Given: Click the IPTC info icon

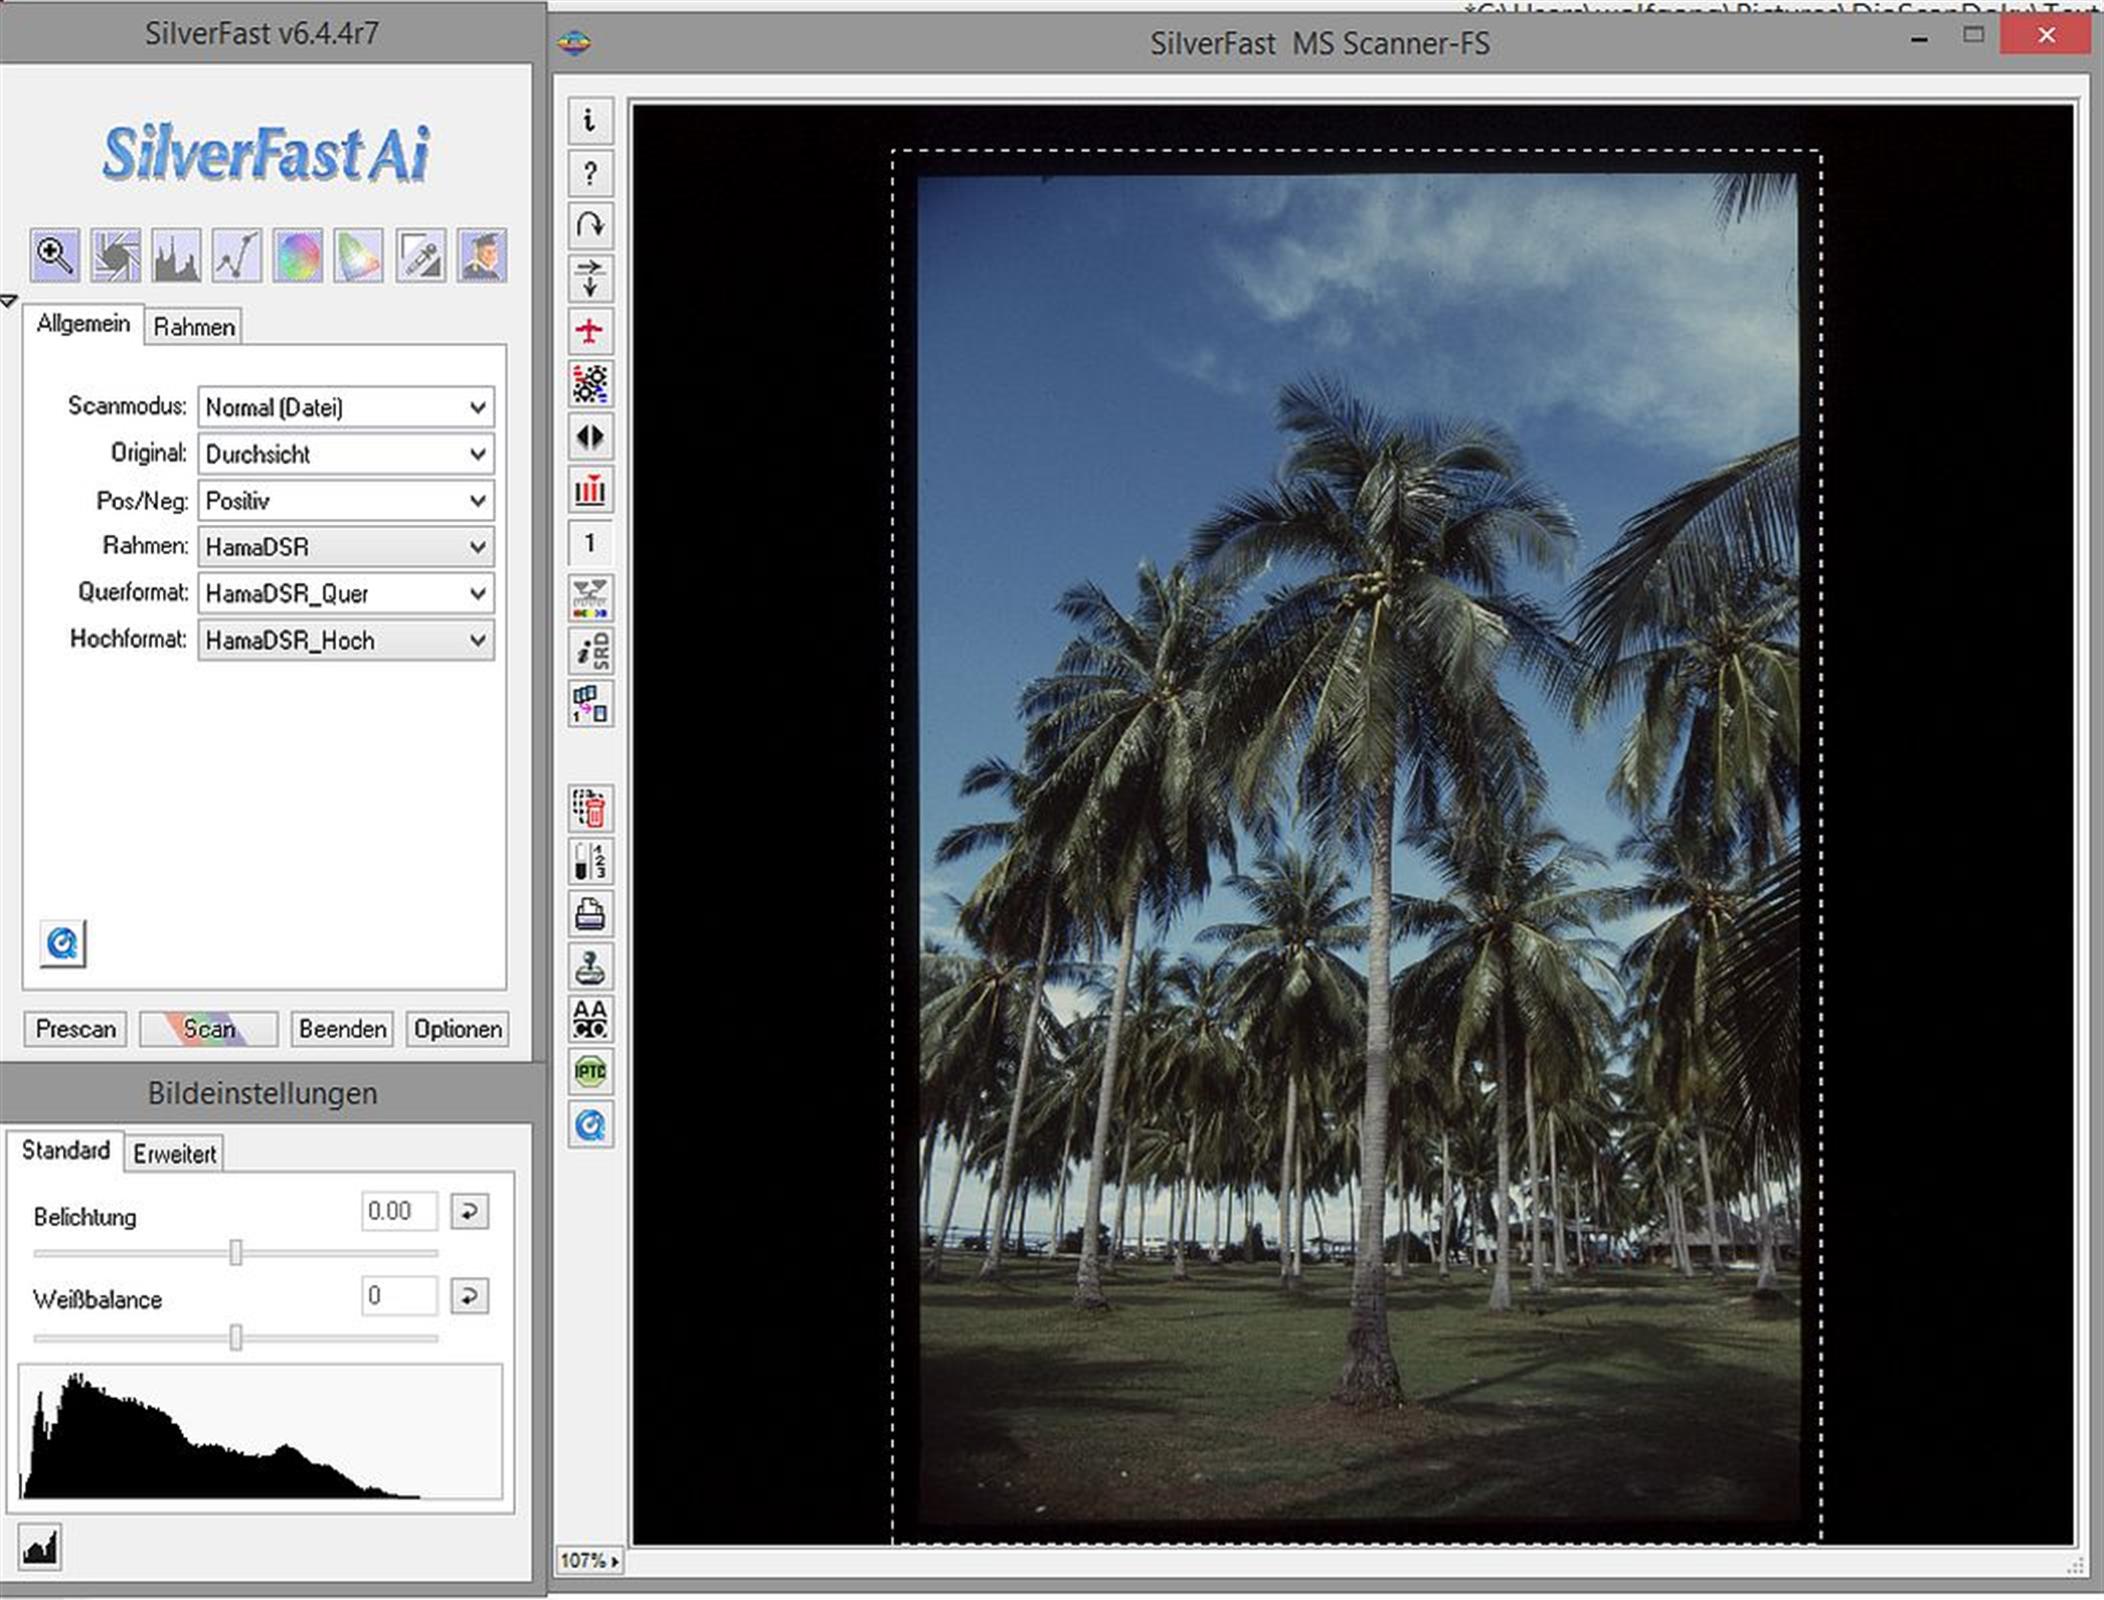Looking at the screenshot, I should pyautogui.click(x=590, y=1072).
